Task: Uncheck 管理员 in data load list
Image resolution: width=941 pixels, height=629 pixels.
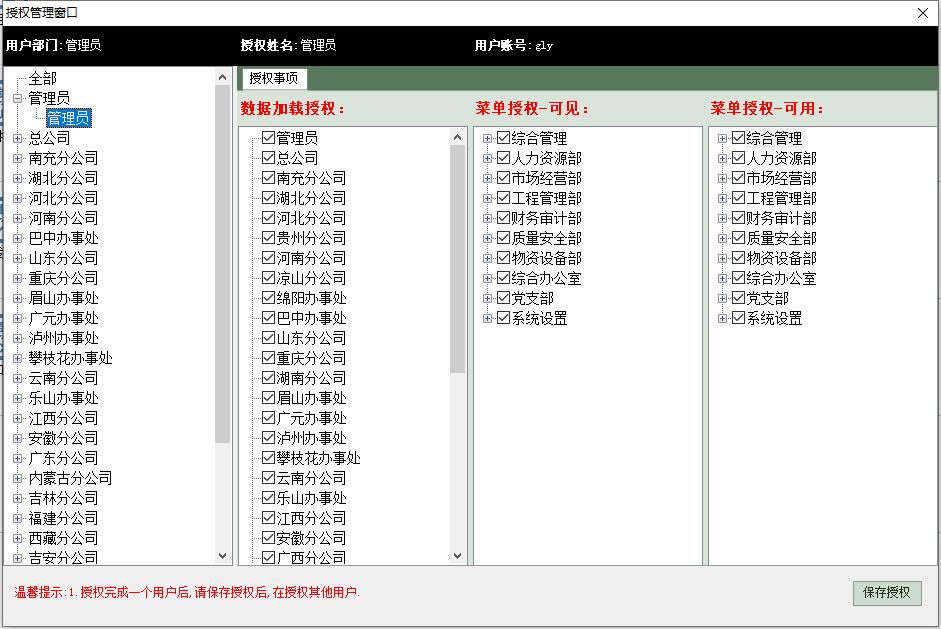Action: (268, 138)
